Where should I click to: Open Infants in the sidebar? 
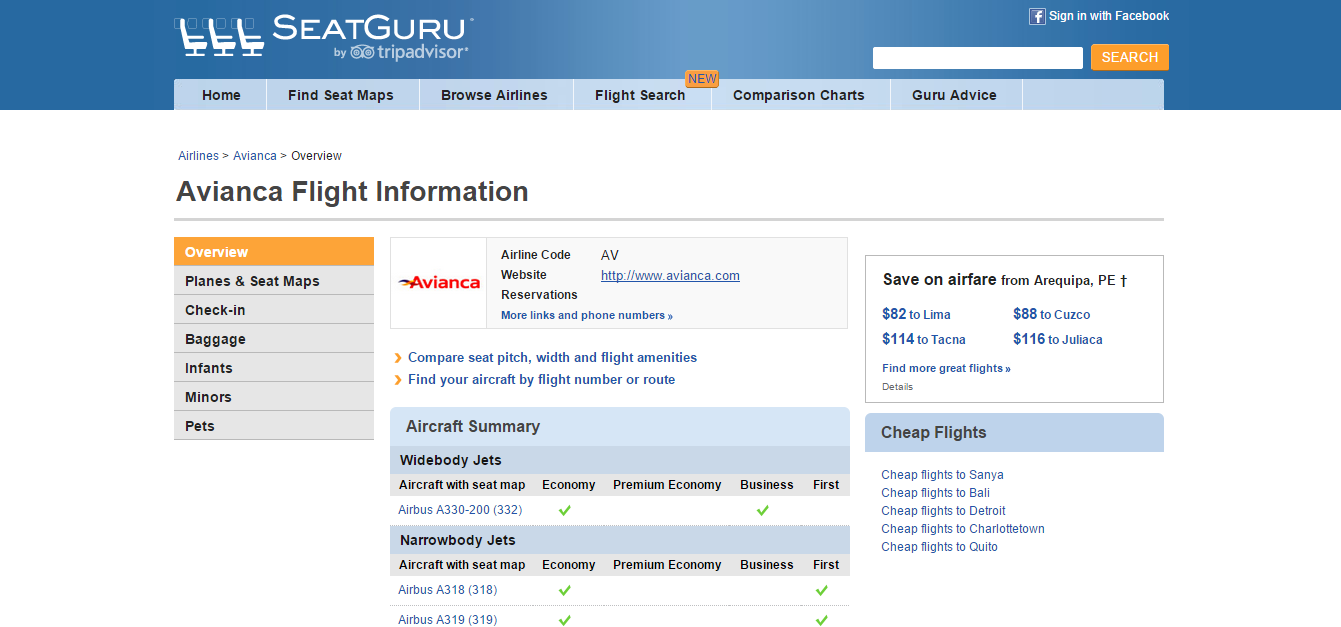274,368
